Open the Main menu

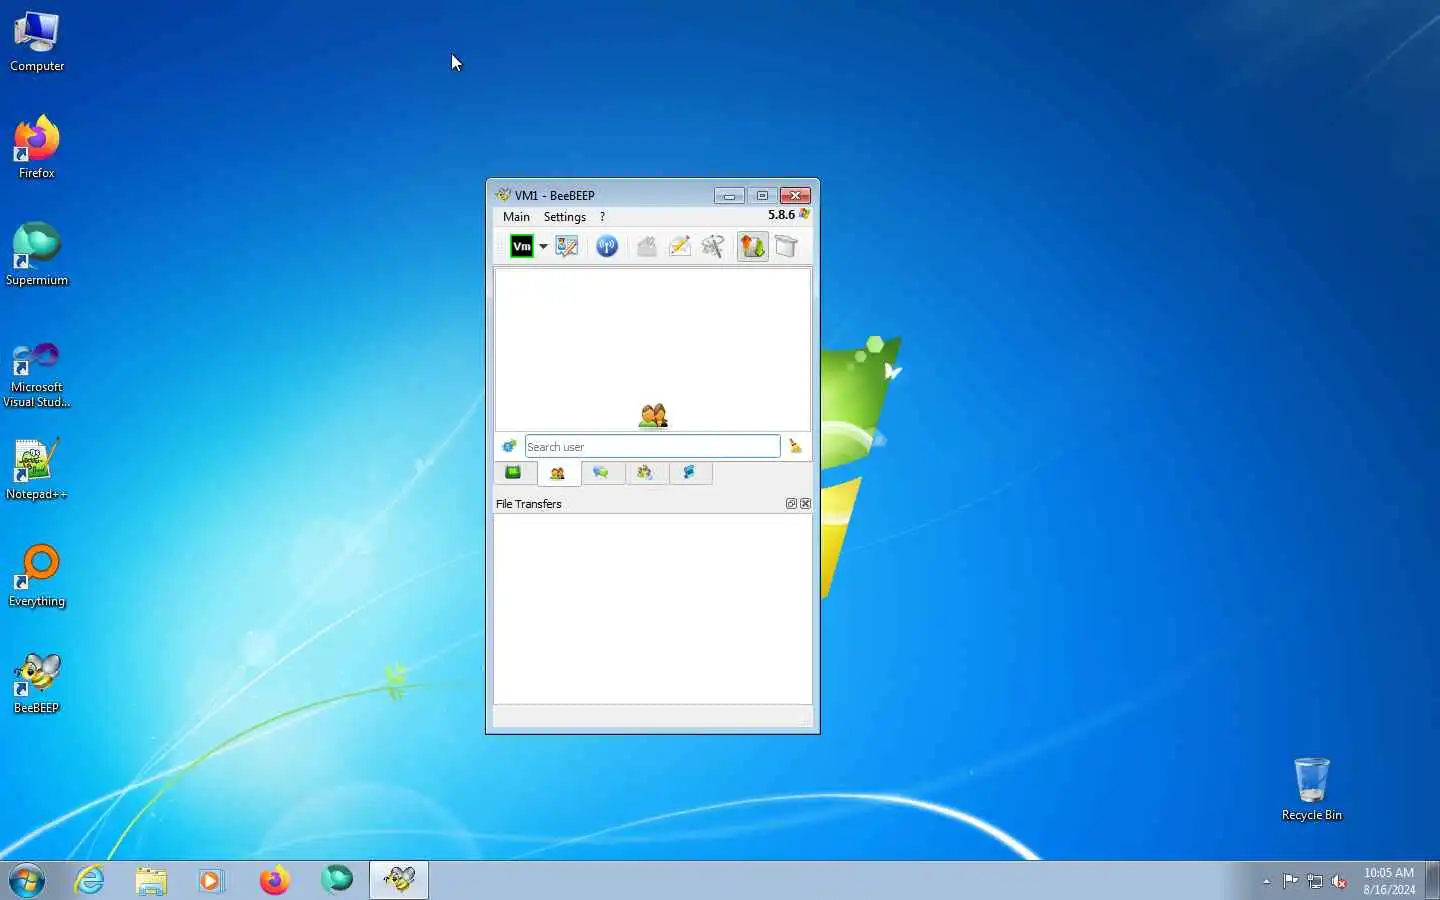[x=516, y=216]
